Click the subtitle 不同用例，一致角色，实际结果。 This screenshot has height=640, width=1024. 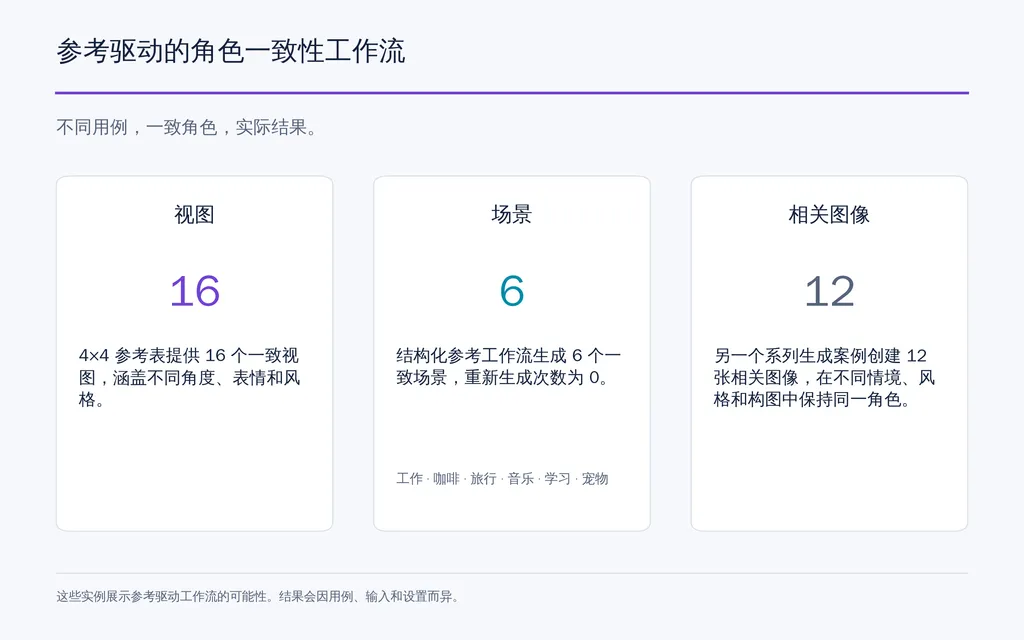click(187, 127)
